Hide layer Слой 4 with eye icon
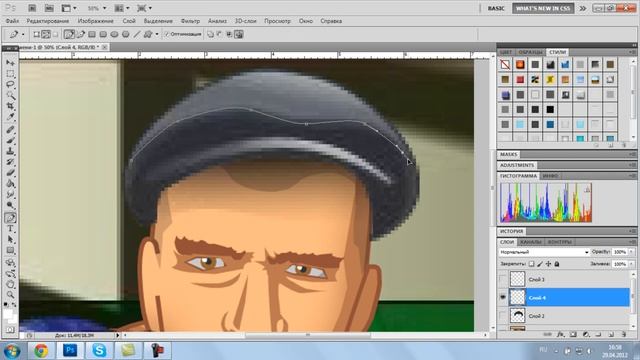 [x=503, y=298]
